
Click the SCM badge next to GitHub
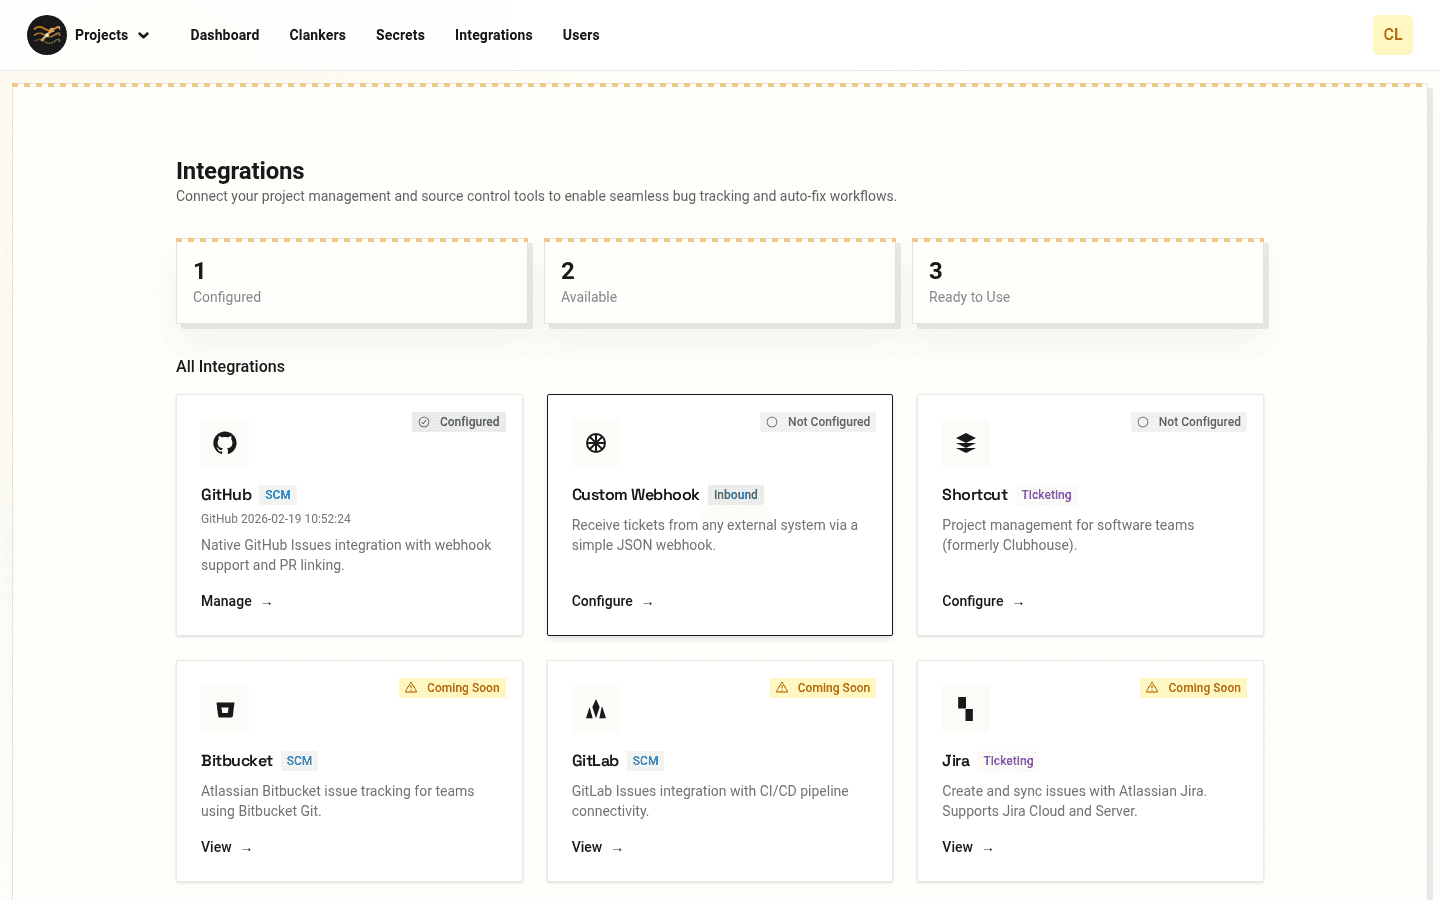pos(277,494)
